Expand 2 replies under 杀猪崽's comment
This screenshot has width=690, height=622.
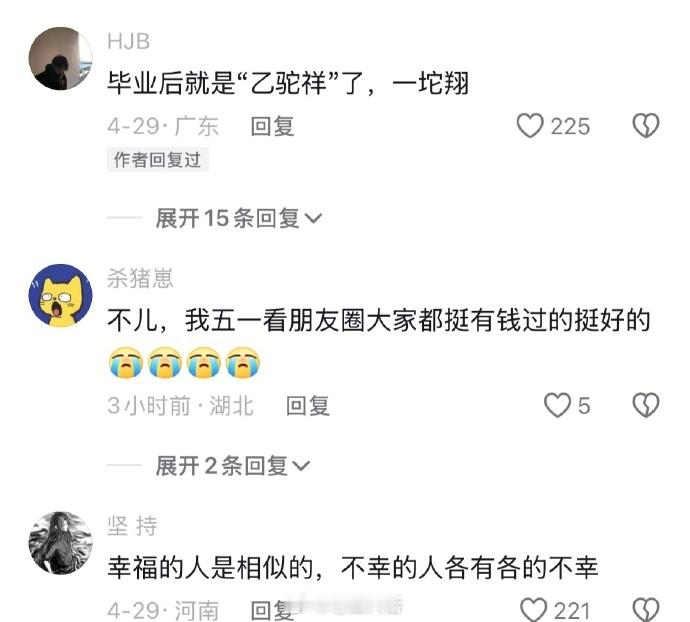tap(233, 466)
